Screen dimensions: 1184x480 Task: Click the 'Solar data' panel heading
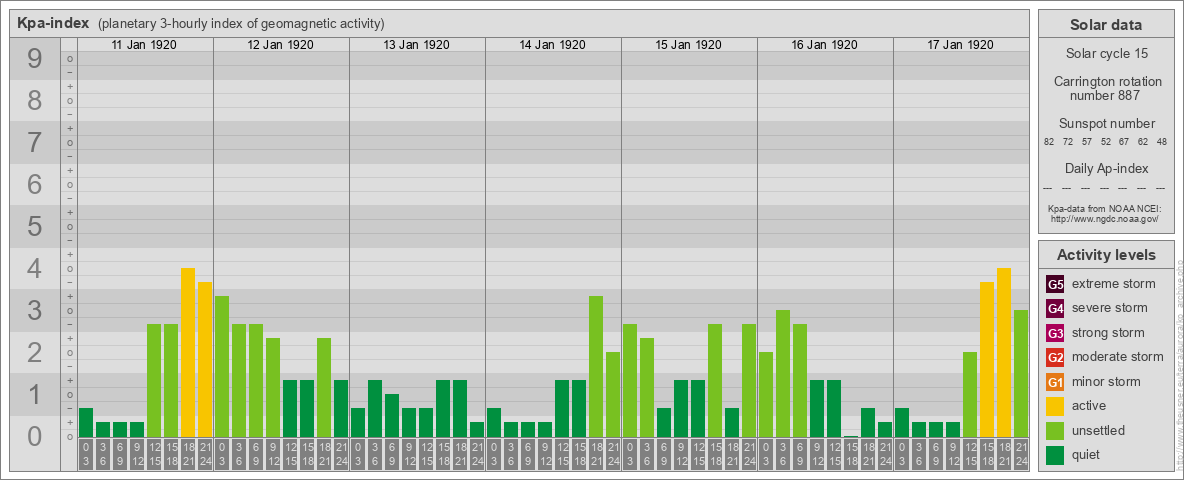(1106, 25)
